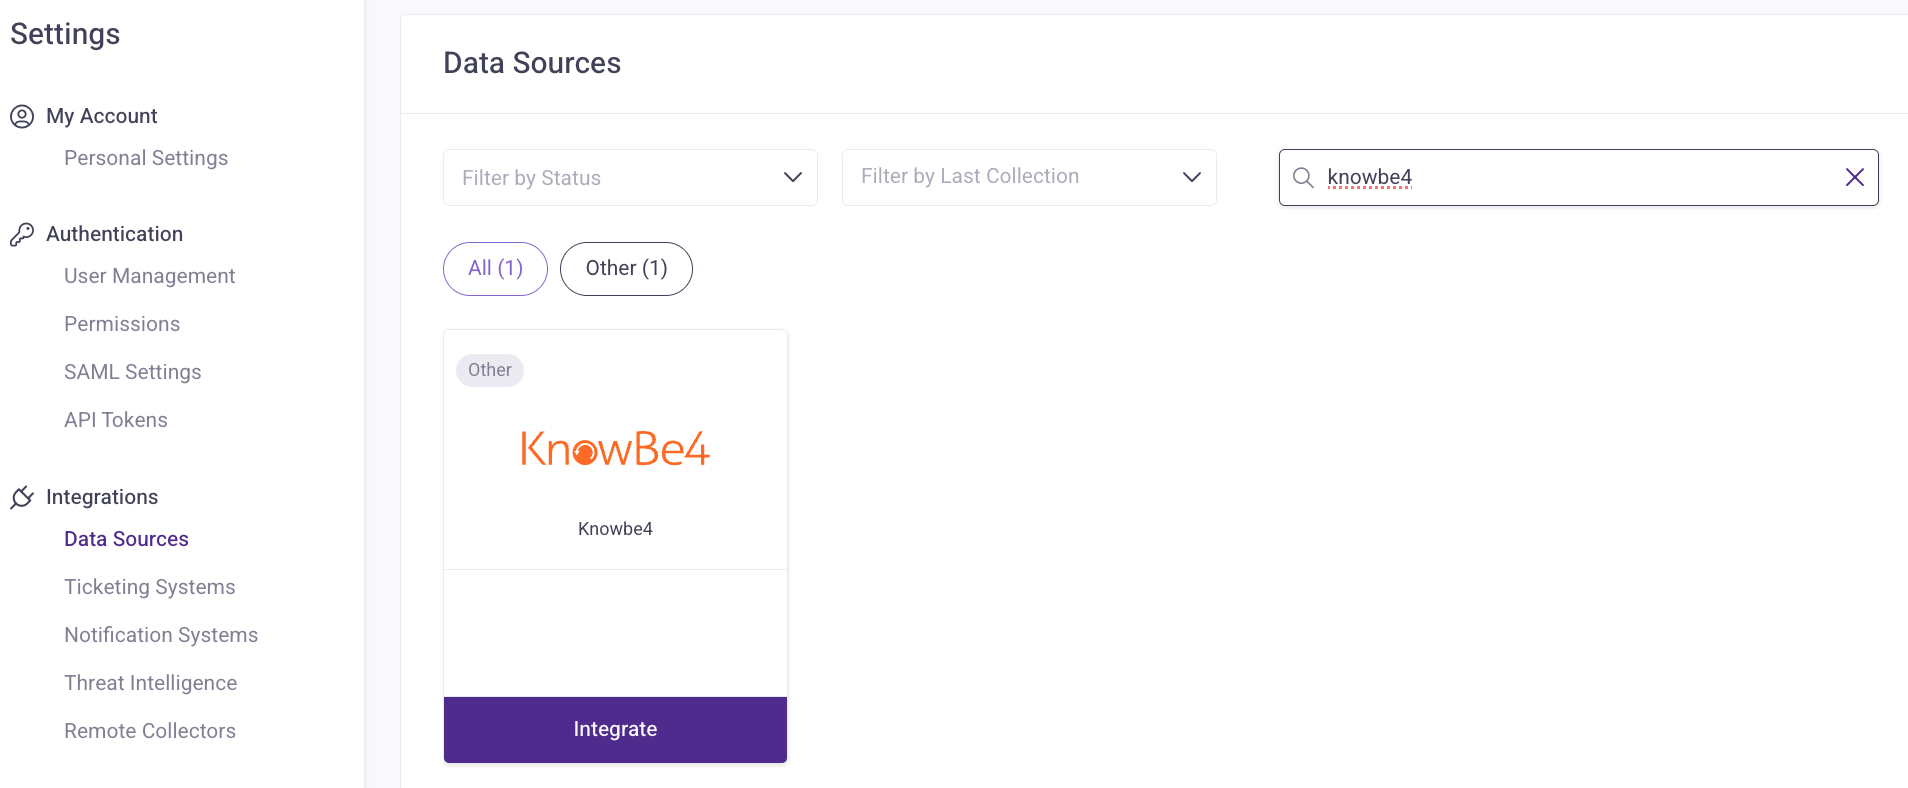
Task: Open the Notification Systems section
Action: tap(160, 635)
